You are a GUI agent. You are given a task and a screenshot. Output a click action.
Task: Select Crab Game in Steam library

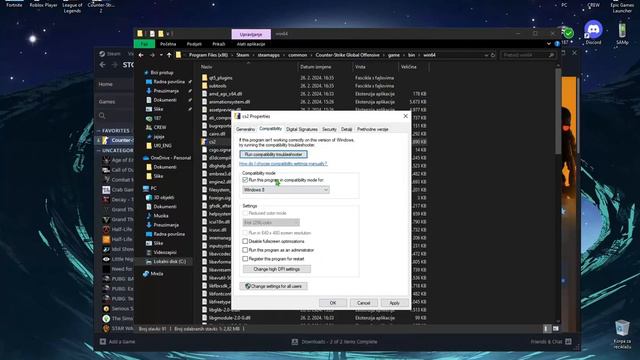118,190
